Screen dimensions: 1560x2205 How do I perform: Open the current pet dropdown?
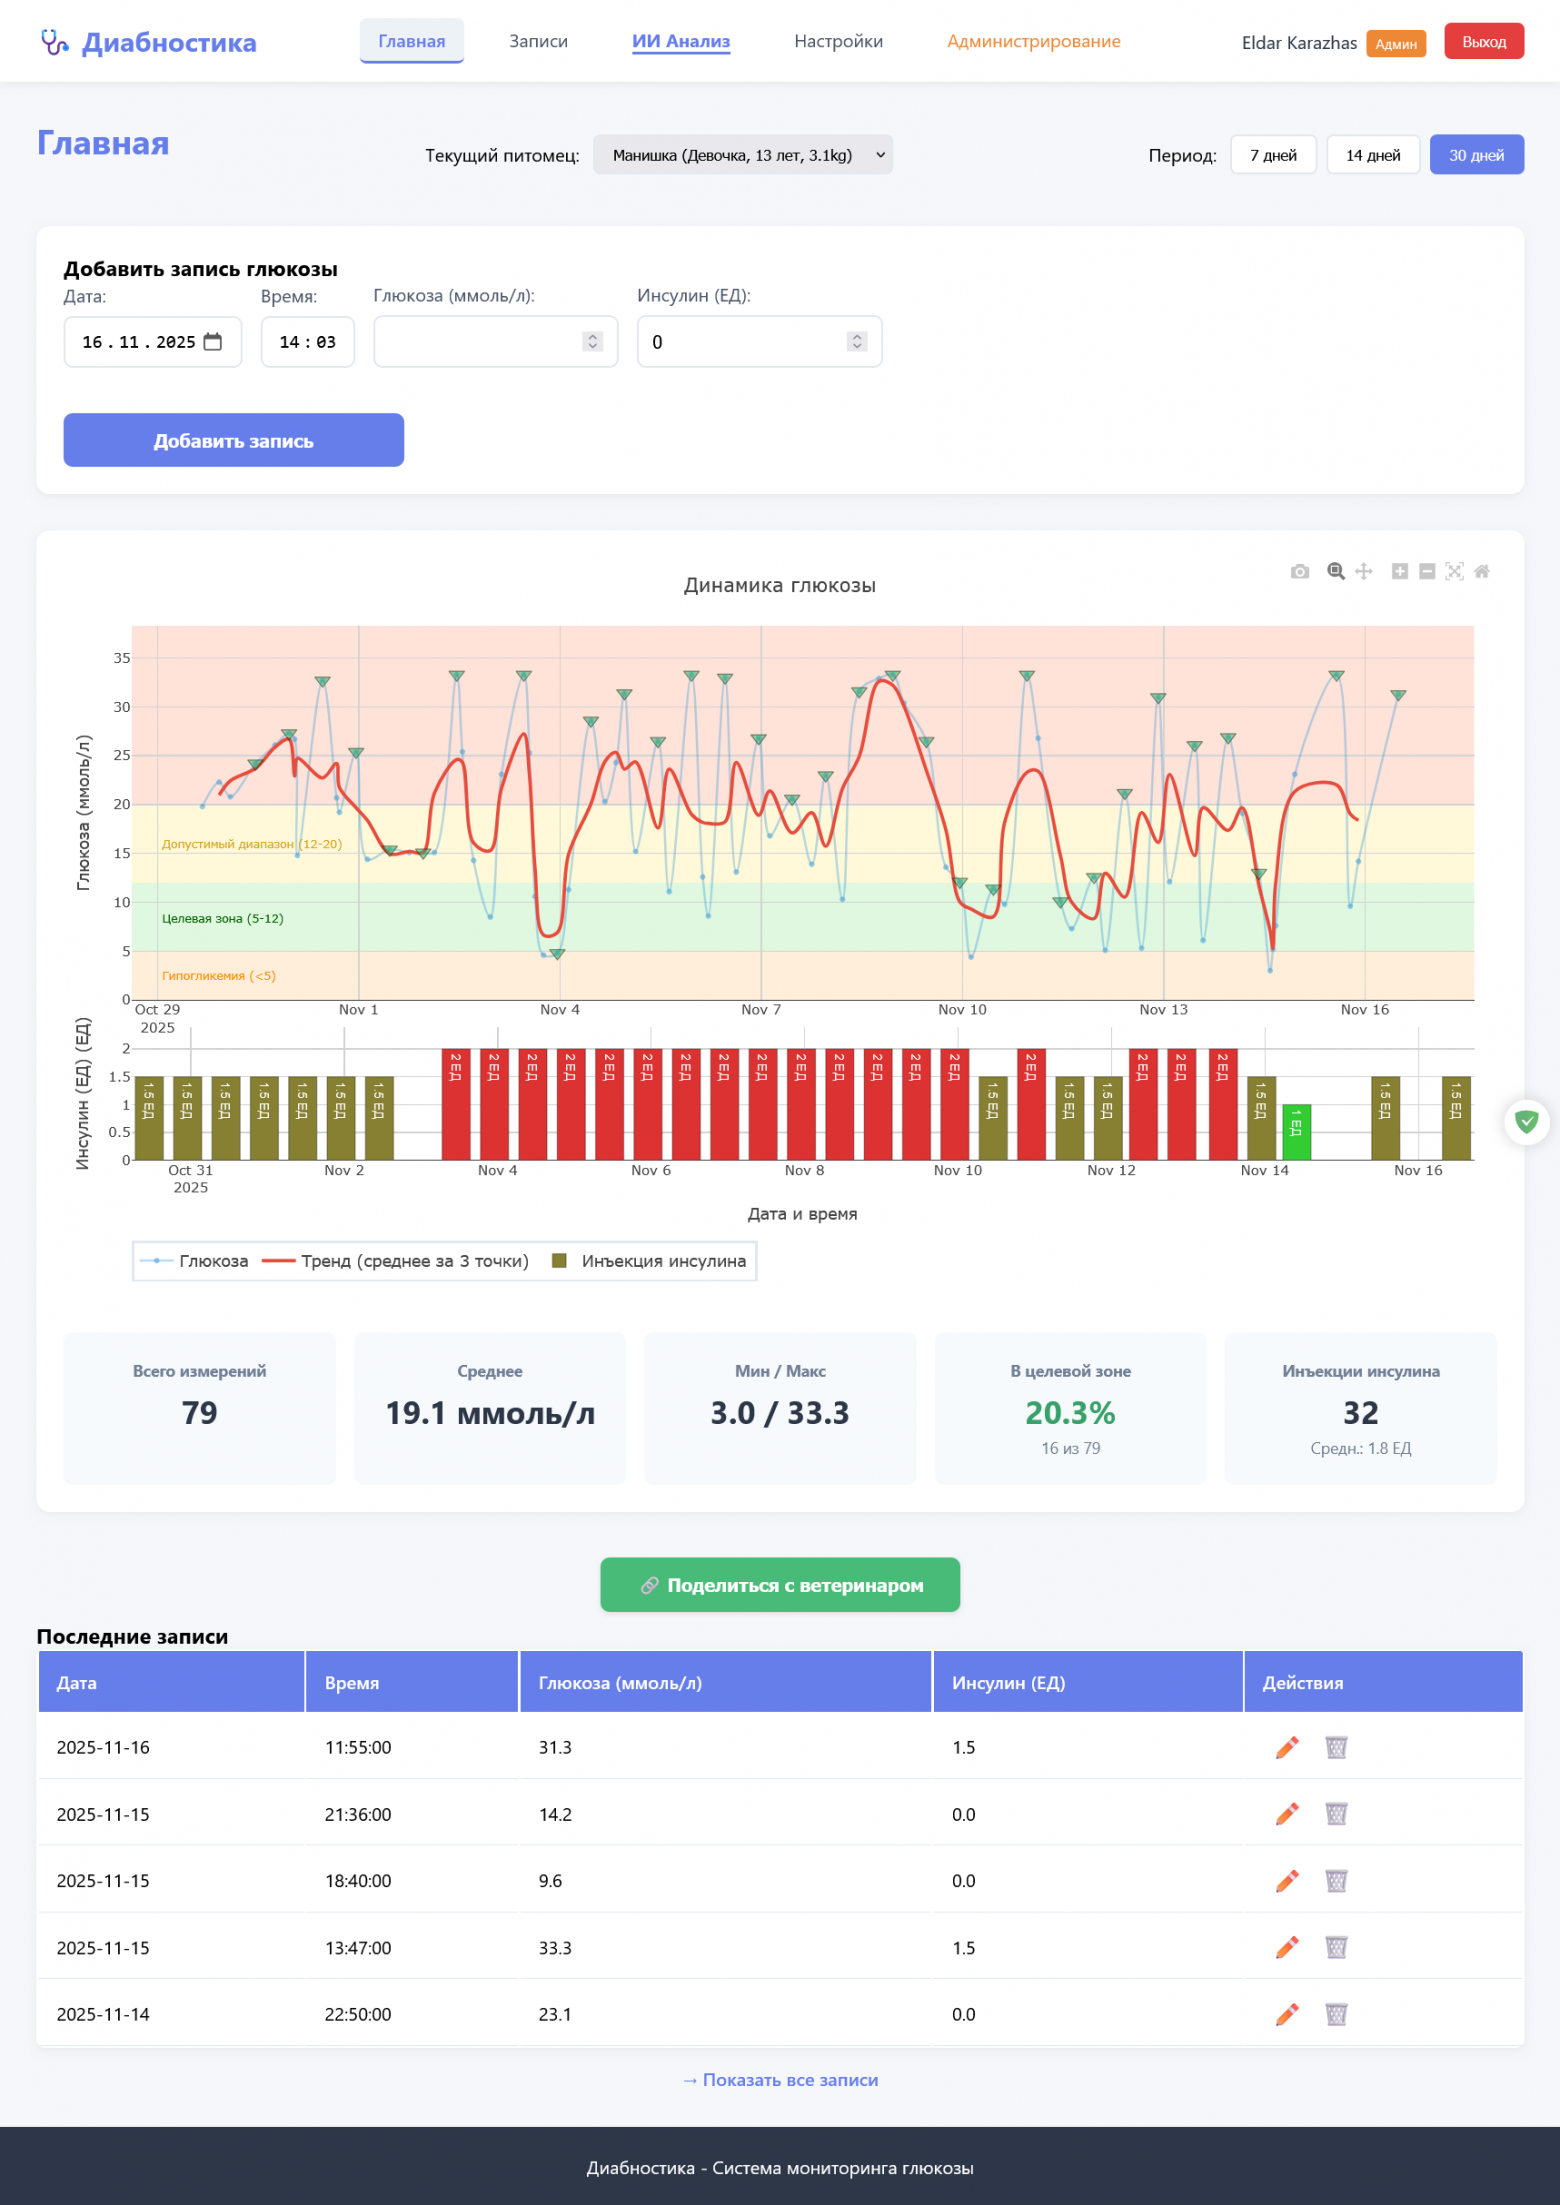pyautogui.click(x=742, y=155)
